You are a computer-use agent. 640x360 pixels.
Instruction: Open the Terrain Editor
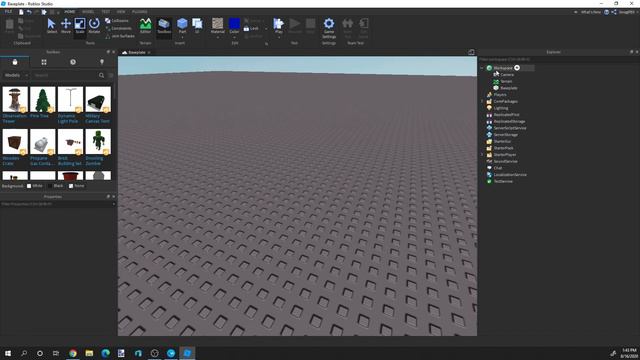pos(145,25)
